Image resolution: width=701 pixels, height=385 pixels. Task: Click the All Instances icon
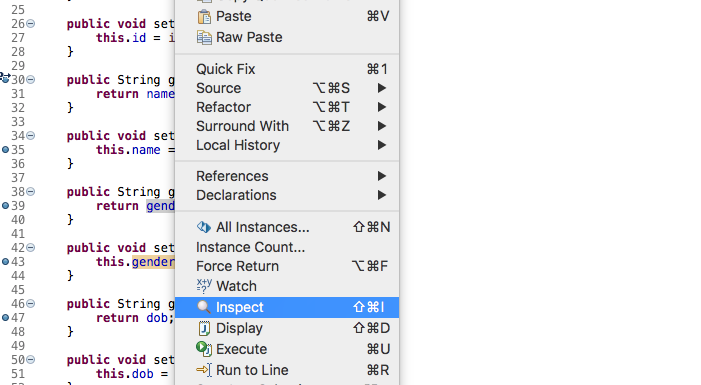click(x=204, y=227)
